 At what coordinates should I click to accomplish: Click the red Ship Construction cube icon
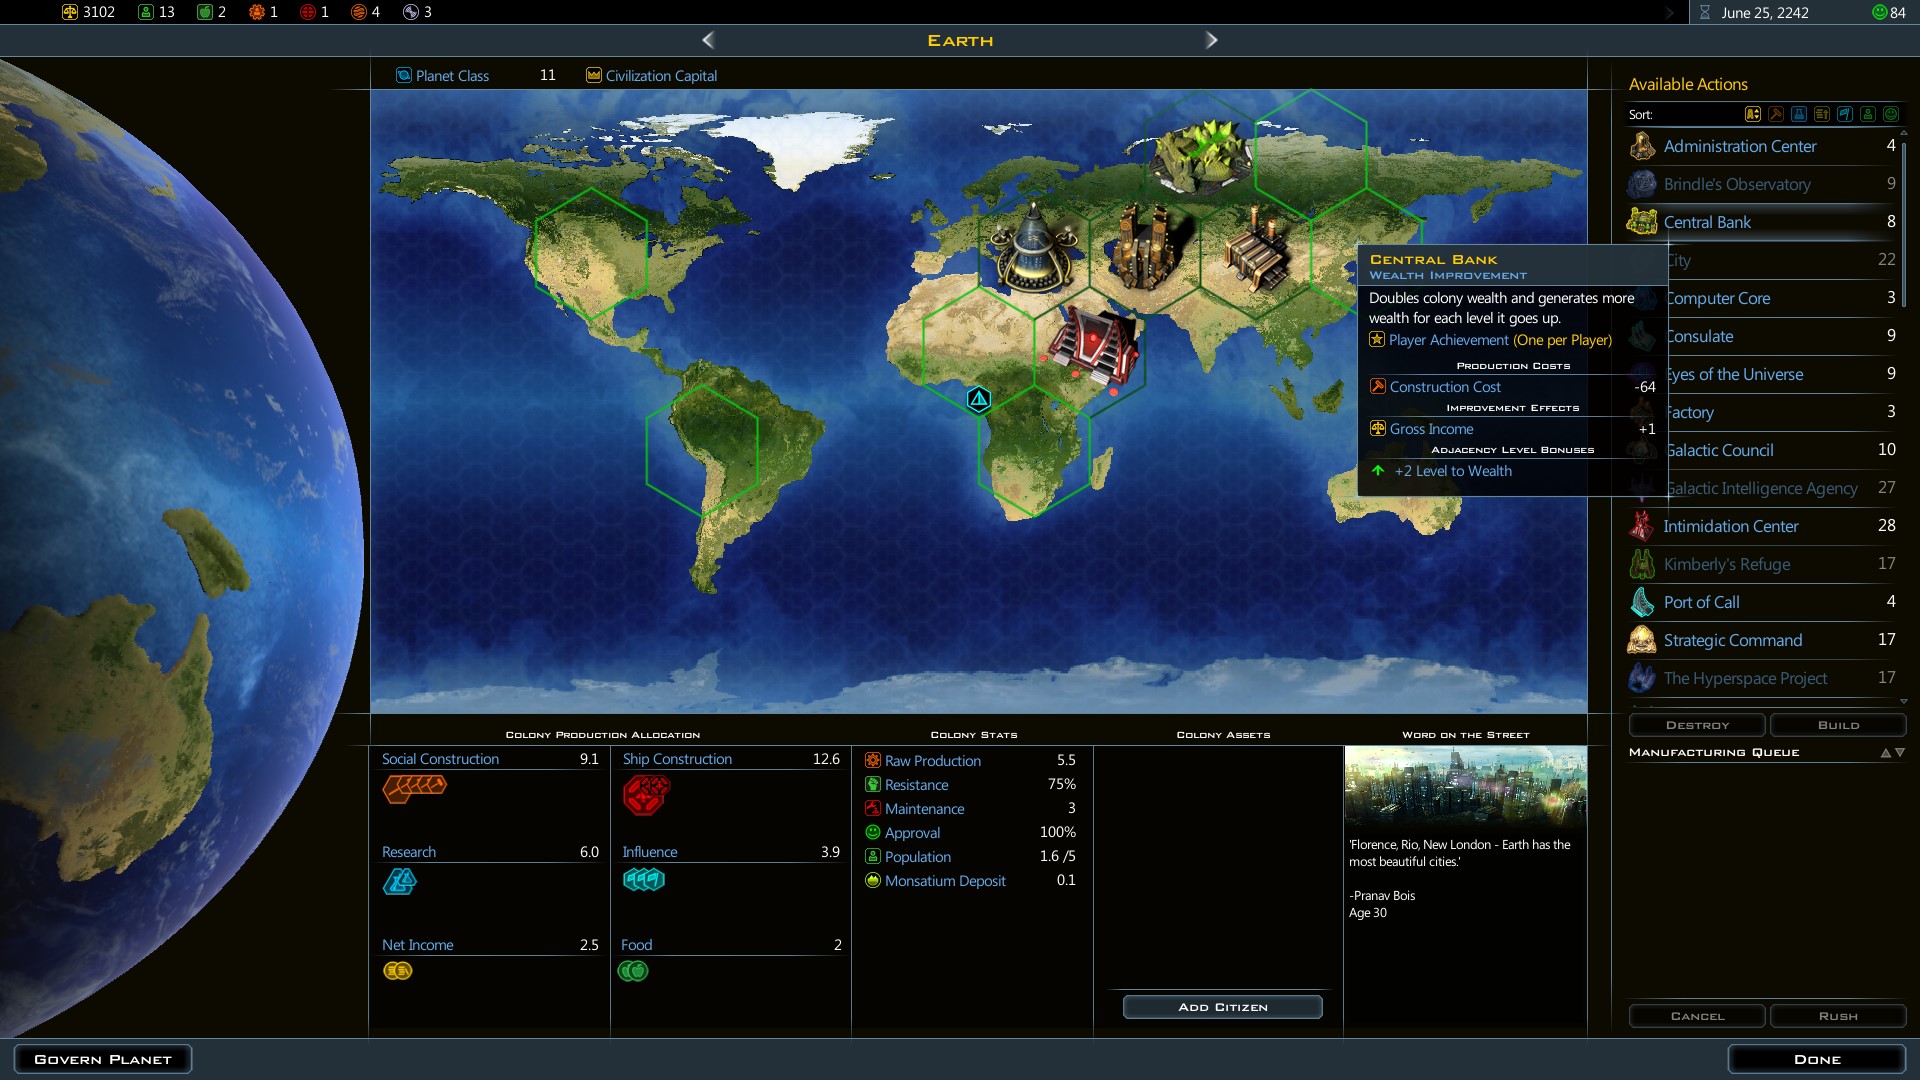(x=646, y=794)
